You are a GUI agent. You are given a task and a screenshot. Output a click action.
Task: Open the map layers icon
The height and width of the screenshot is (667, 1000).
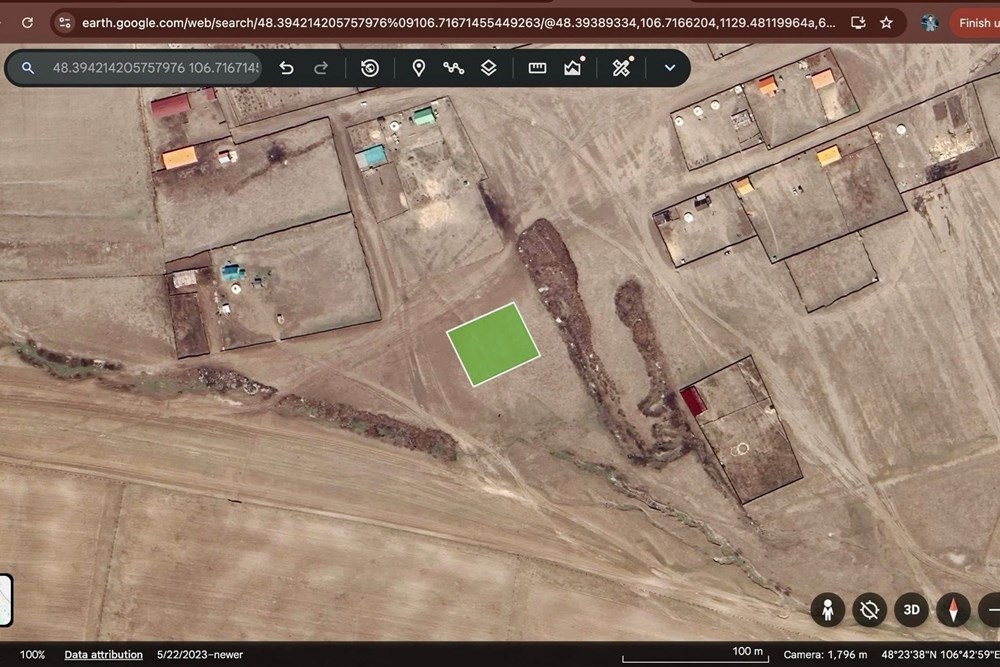[x=489, y=68]
